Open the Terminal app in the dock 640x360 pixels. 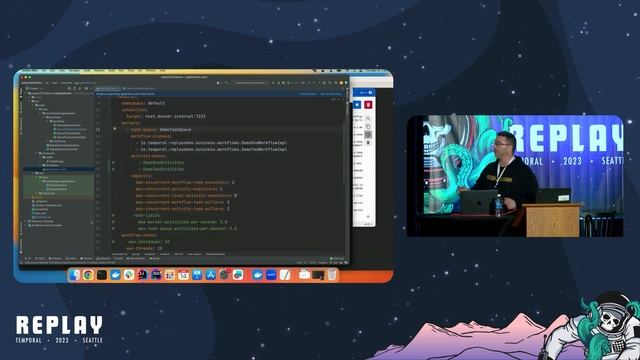102,275
